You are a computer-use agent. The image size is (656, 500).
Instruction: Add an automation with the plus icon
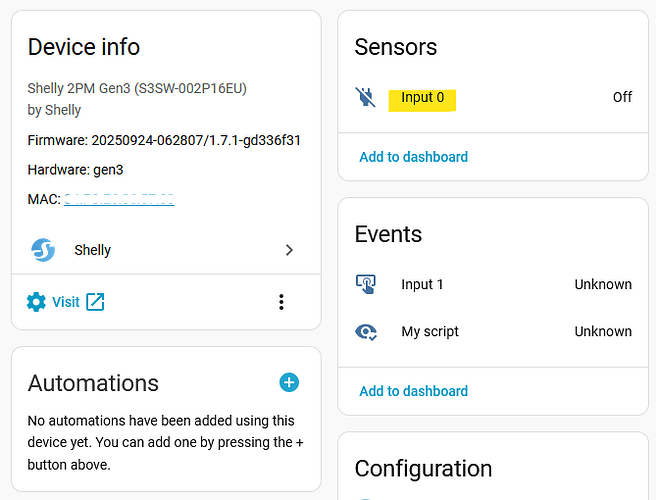[289, 382]
